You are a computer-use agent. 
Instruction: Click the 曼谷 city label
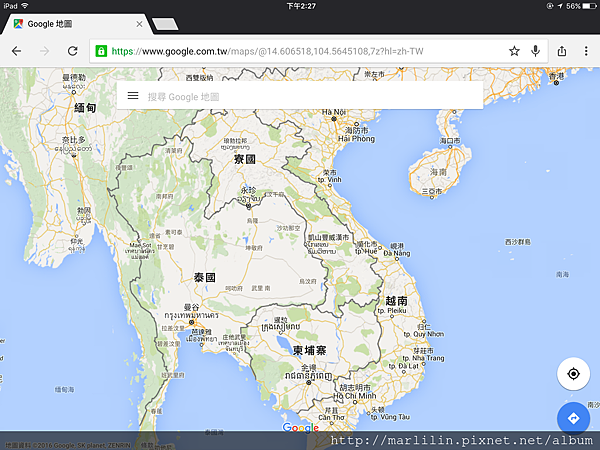coord(191,307)
